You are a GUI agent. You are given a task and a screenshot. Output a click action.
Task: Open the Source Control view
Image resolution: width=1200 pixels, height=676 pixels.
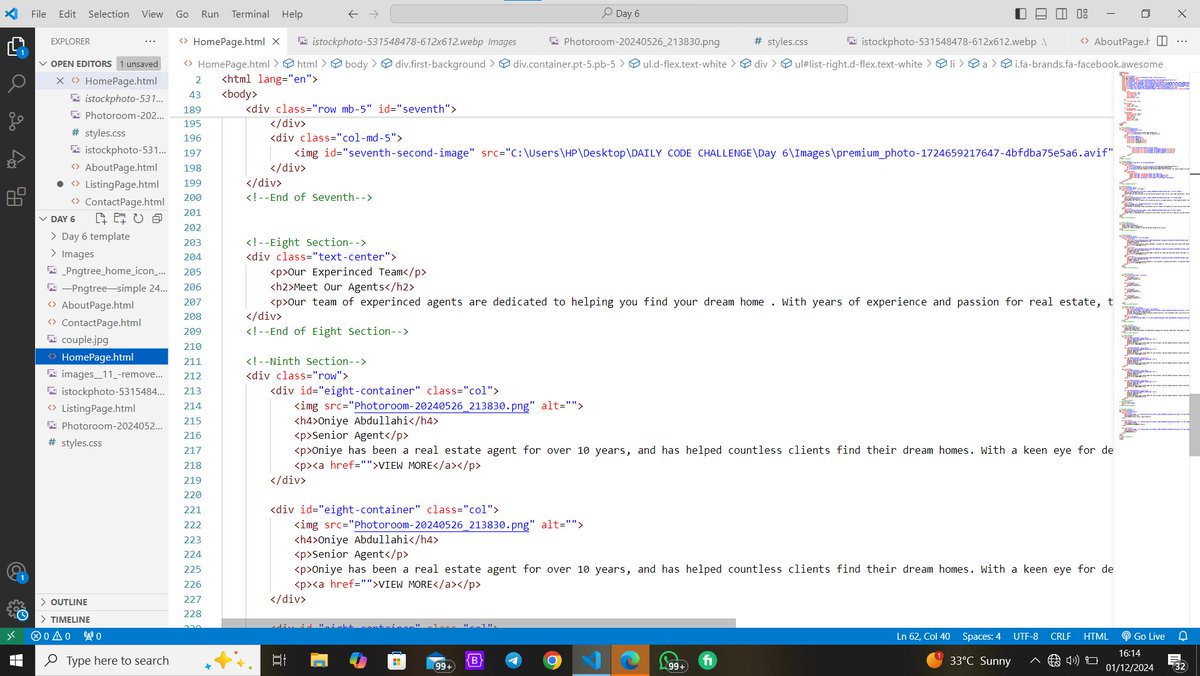pyautogui.click(x=16, y=121)
